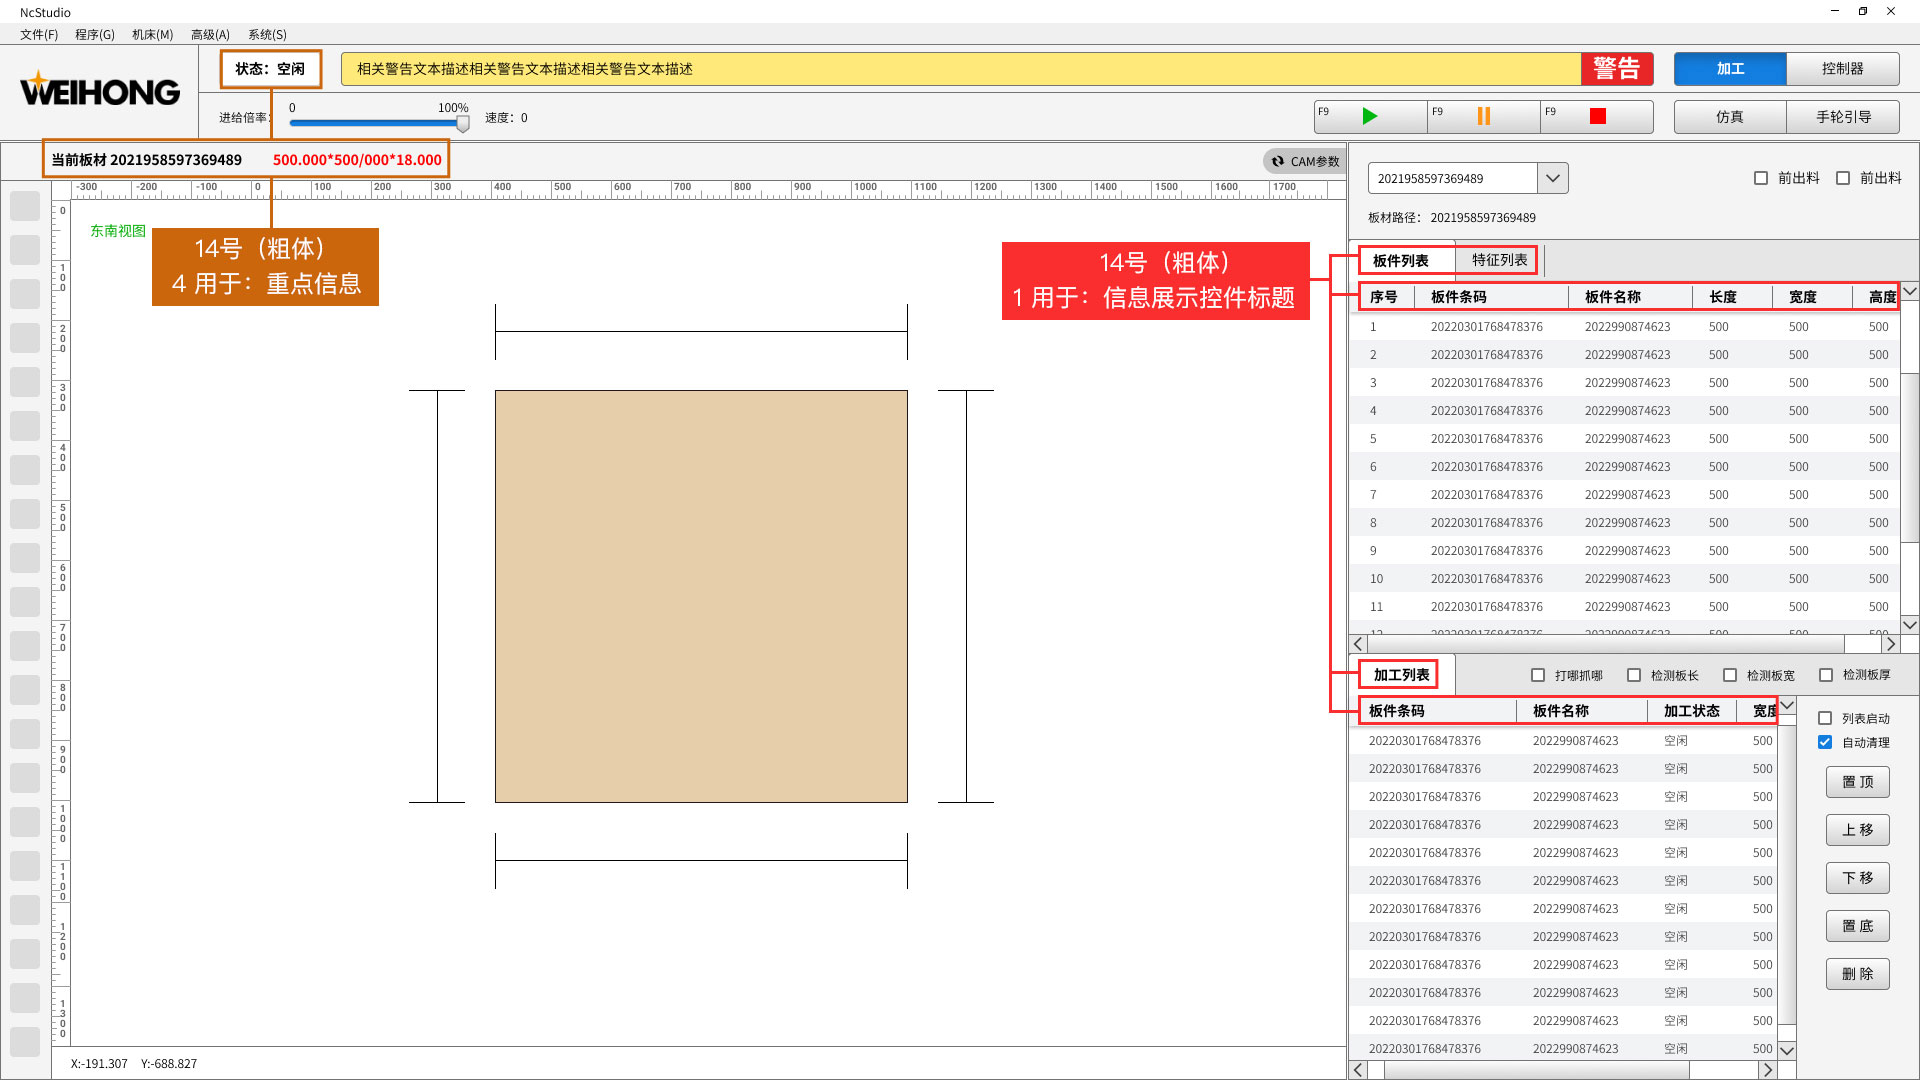Click the 进给倍率 slider handle
The image size is (1920, 1080).
point(463,124)
